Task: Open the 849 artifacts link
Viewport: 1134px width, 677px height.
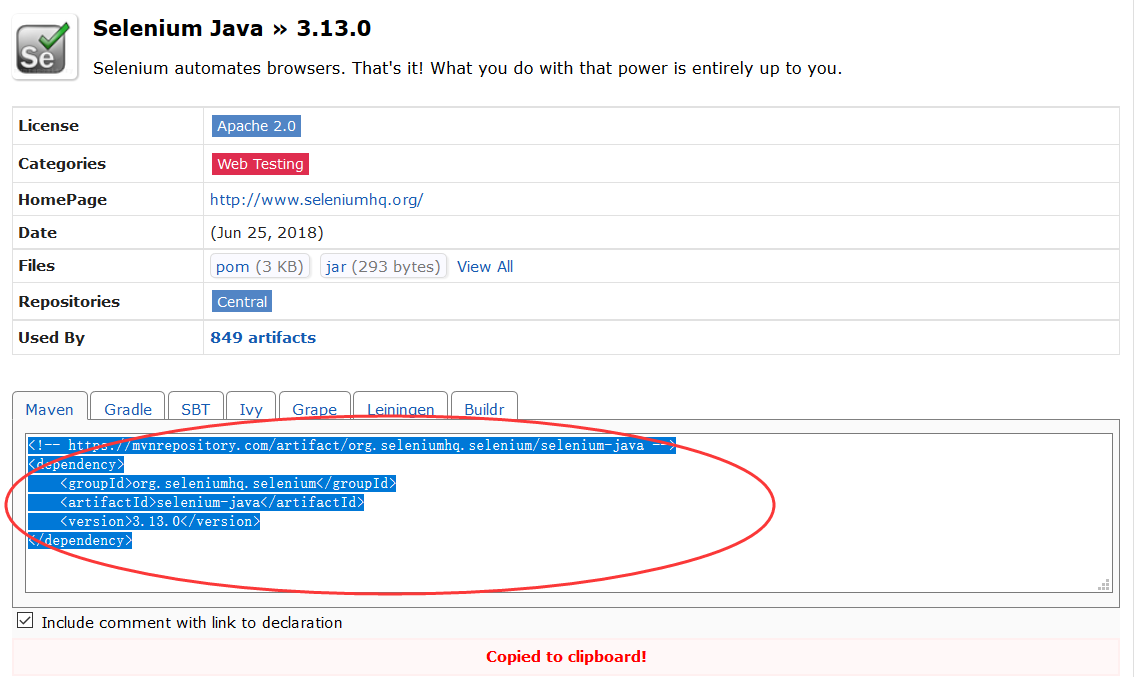Action: tap(263, 338)
